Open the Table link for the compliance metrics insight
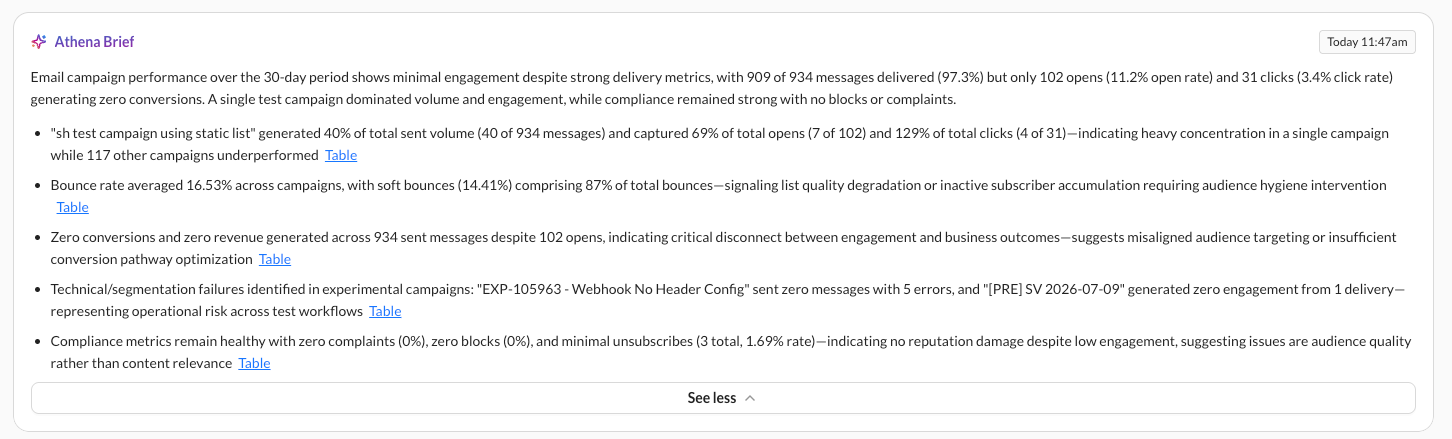This screenshot has height=439, width=1452. [254, 363]
